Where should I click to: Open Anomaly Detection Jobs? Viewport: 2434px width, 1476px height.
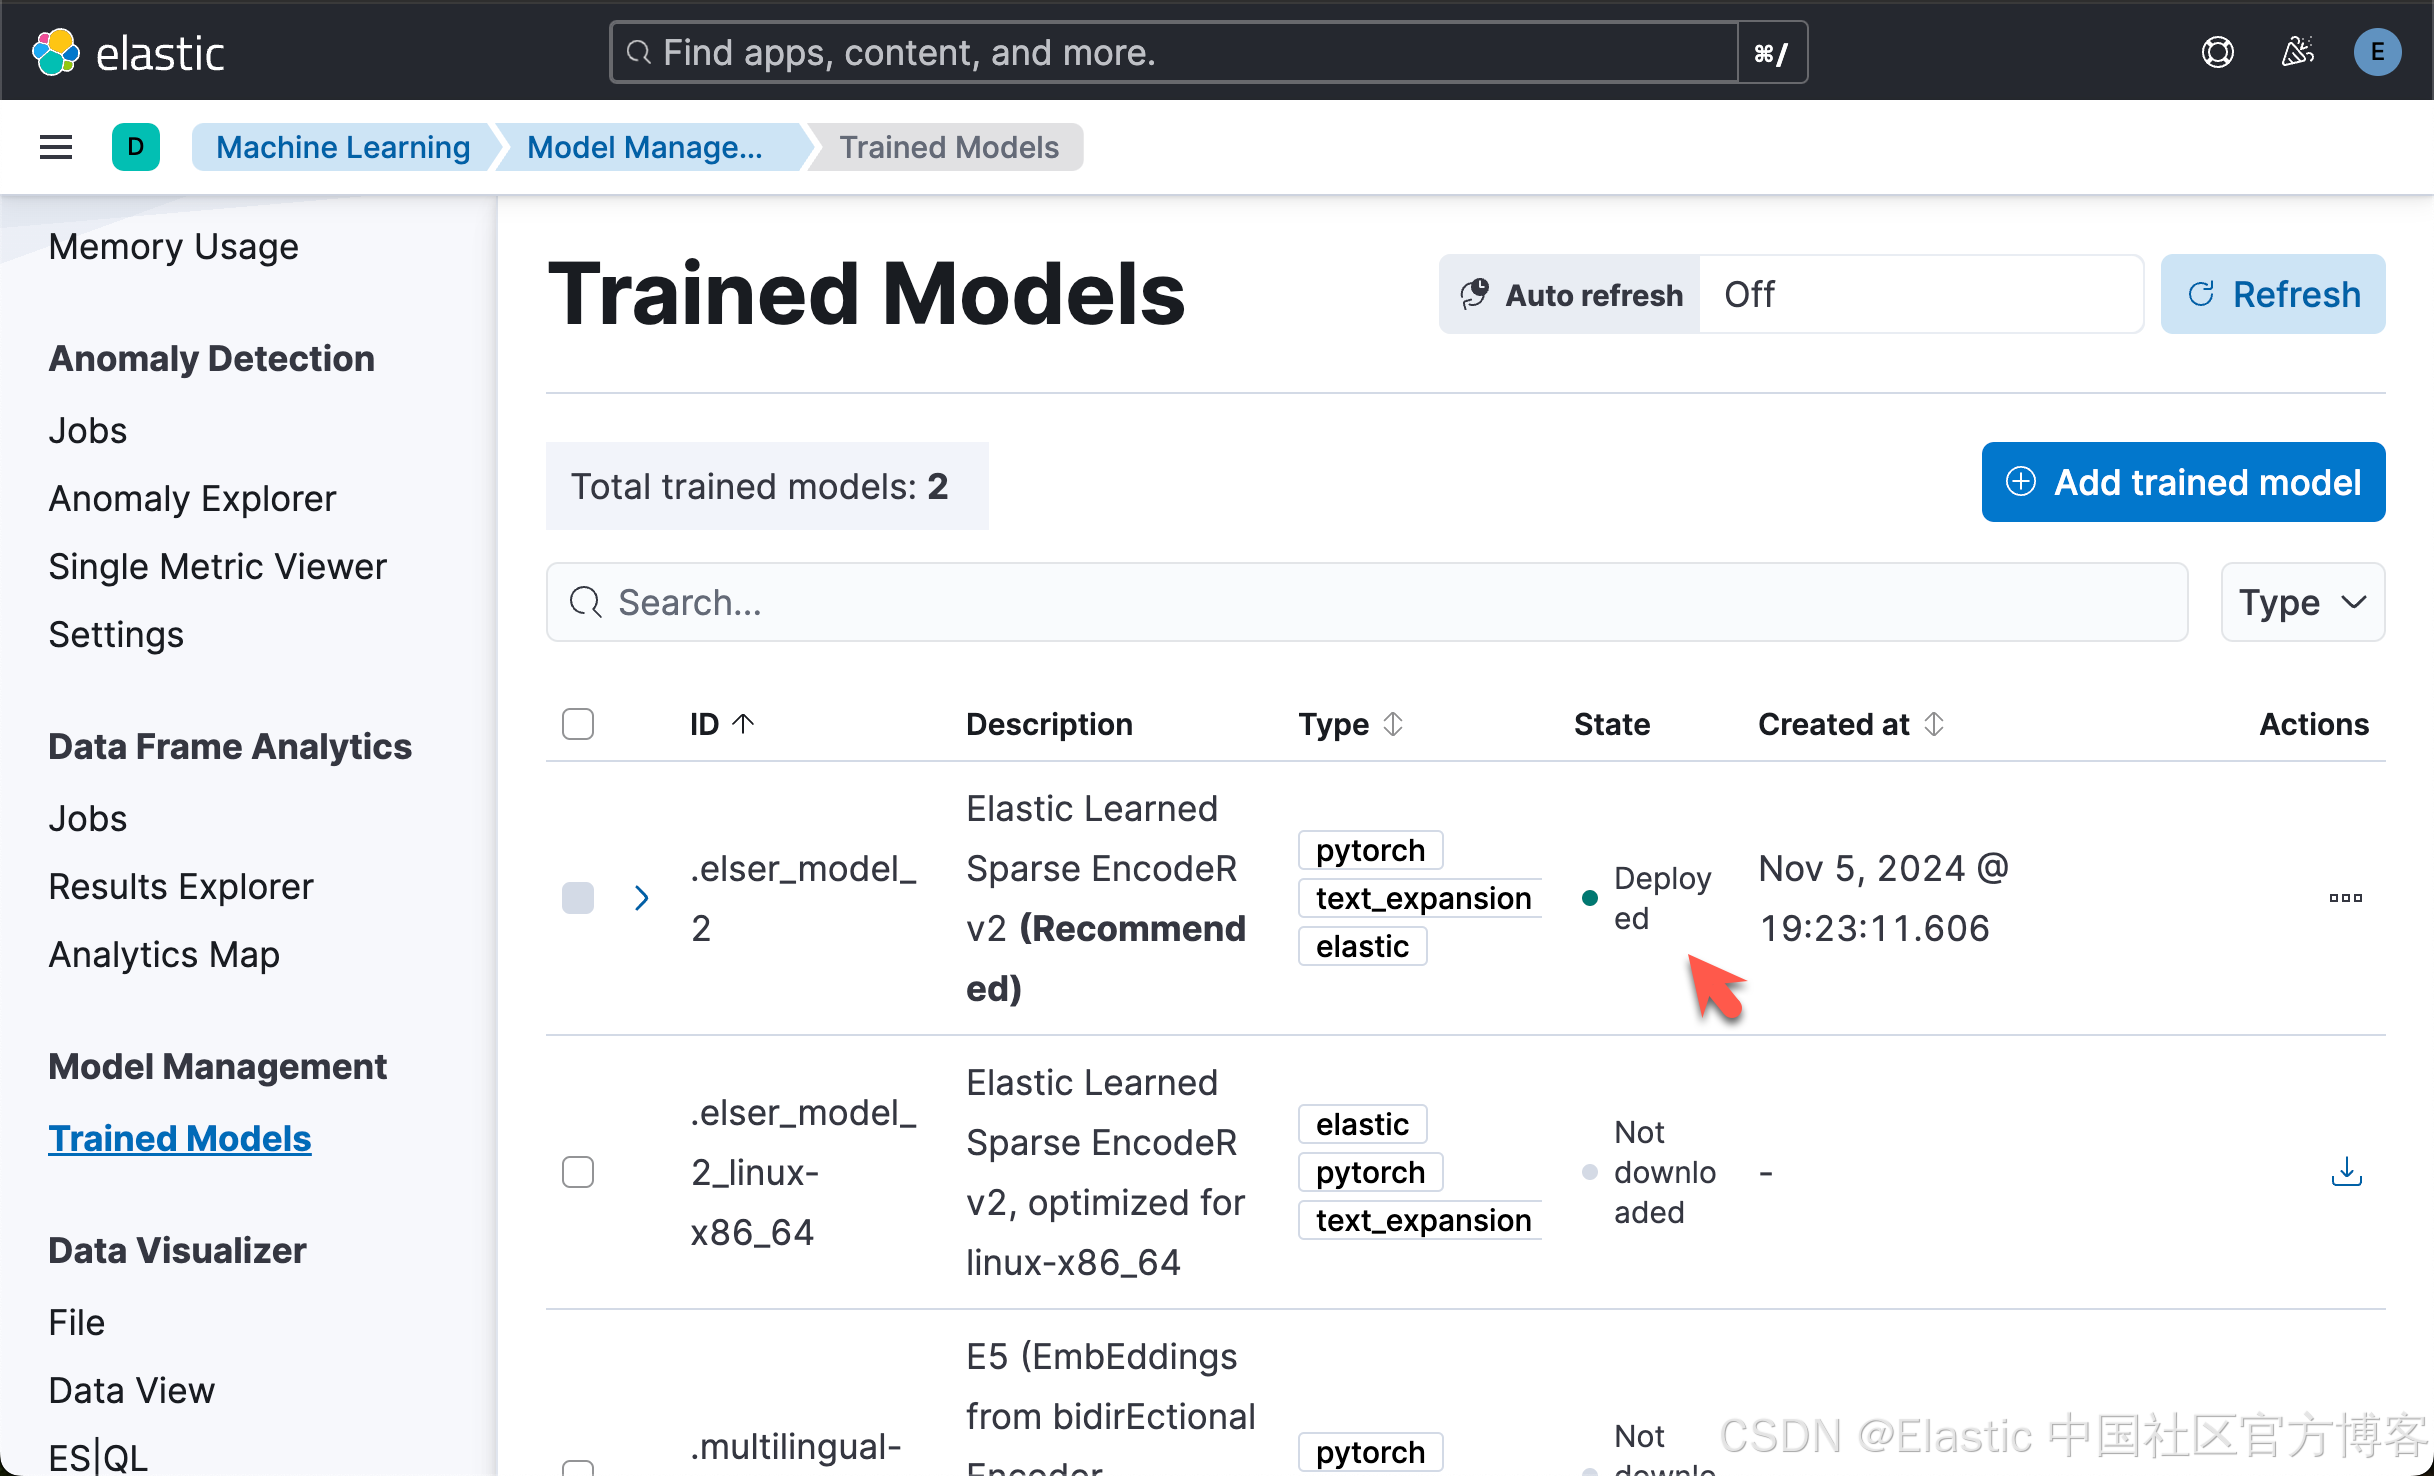tap(88, 430)
